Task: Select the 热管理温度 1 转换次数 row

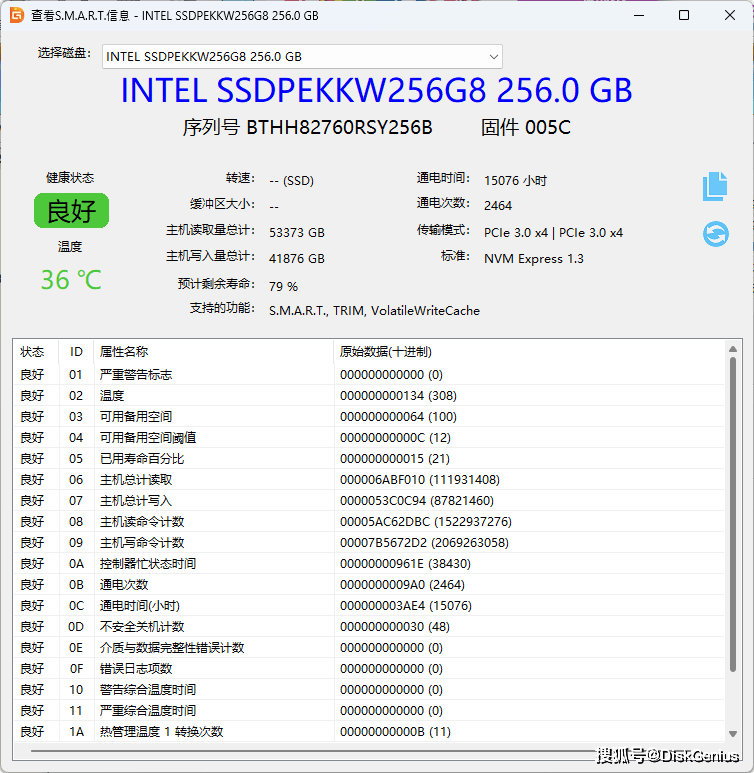Action: click(161, 732)
